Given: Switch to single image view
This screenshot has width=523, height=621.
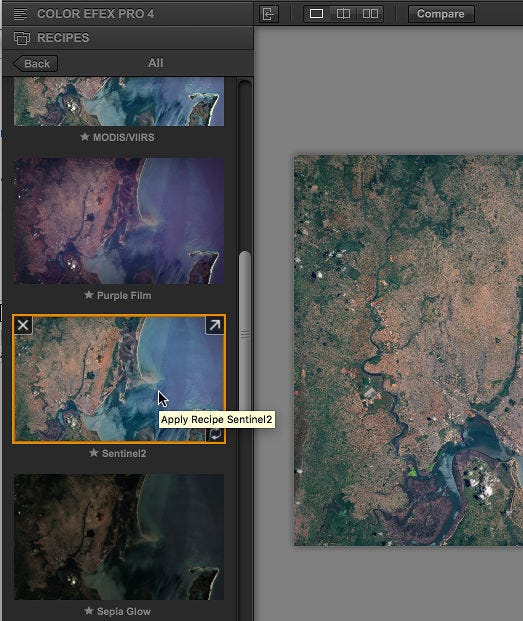Looking at the screenshot, I should [x=316, y=14].
